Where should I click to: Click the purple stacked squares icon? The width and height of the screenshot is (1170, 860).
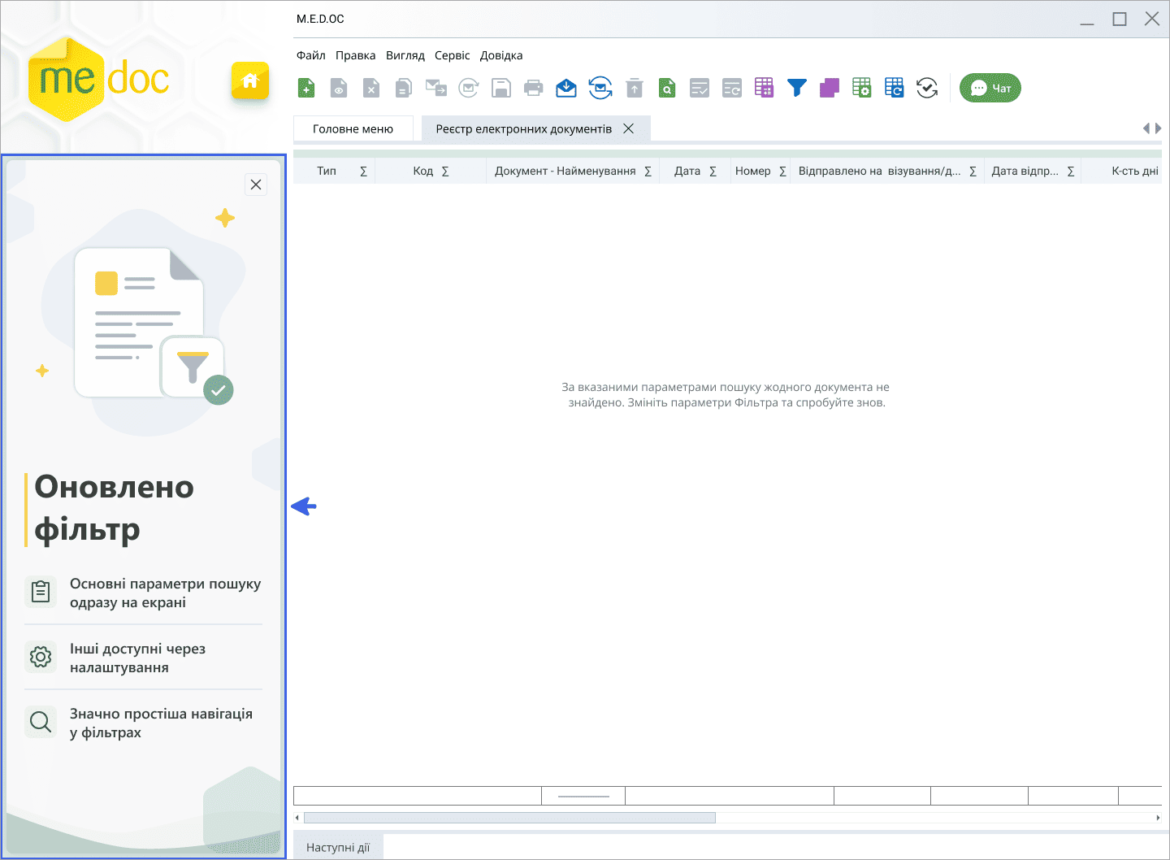(x=829, y=88)
